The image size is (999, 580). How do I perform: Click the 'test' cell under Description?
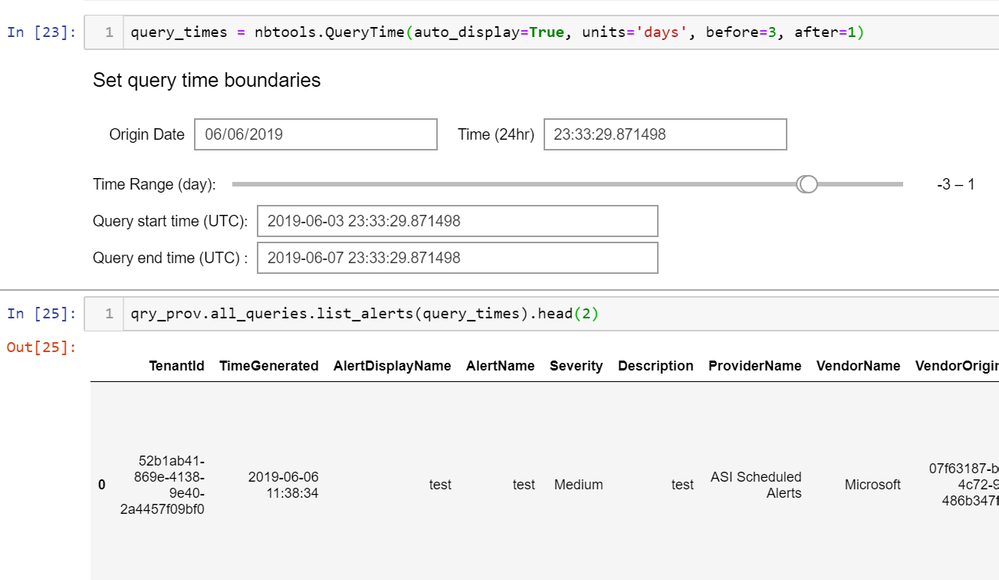click(682, 485)
